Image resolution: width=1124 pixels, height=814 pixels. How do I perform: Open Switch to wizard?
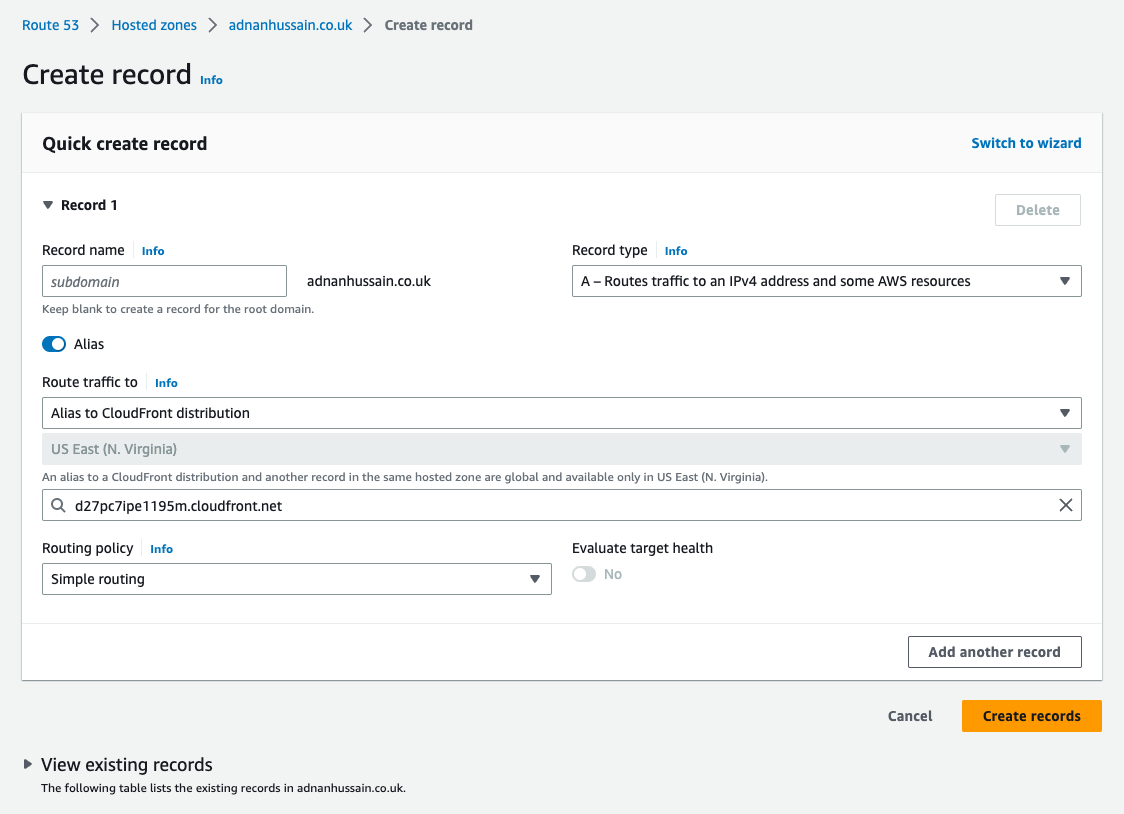[x=1026, y=143]
